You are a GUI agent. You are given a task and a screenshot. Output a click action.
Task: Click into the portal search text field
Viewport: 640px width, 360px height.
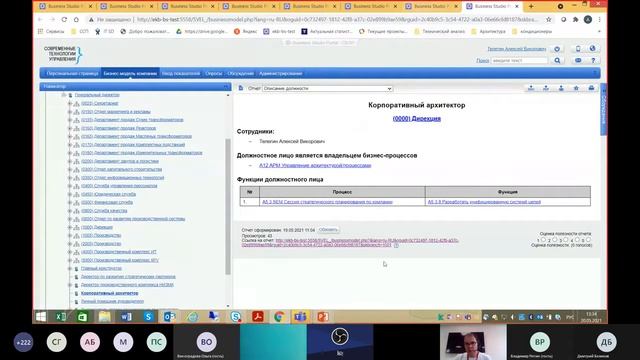click(x=519, y=60)
